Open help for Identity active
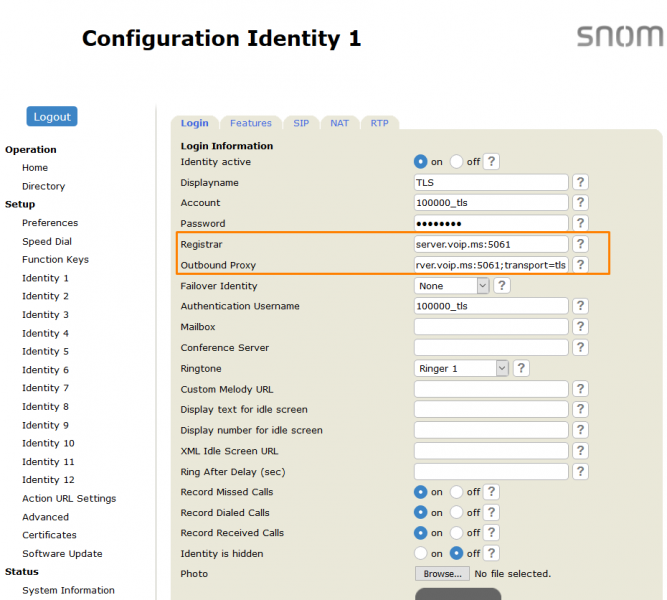The width and height of the screenshot is (667, 600). coord(491,162)
